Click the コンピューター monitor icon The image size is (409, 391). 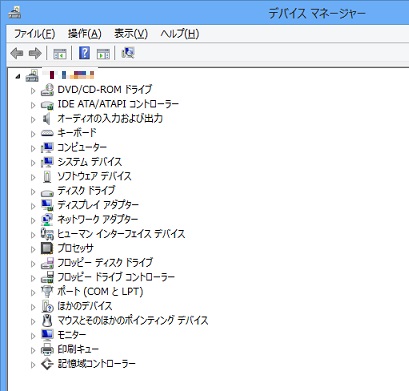click(47, 148)
